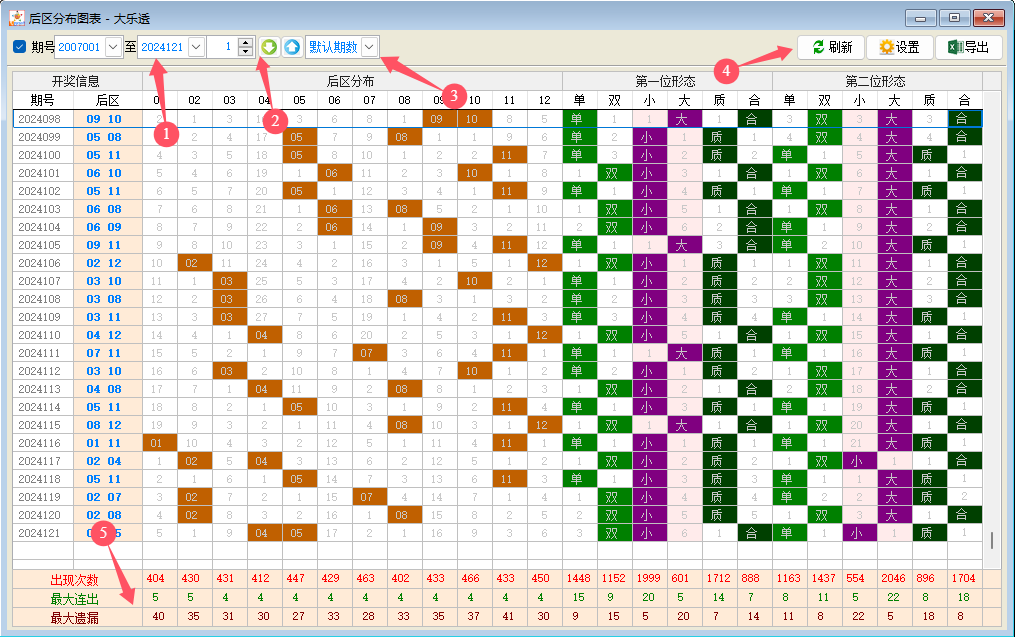Click max miss value 41 in summary
The width and height of the screenshot is (1015, 637).
click(509, 616)
